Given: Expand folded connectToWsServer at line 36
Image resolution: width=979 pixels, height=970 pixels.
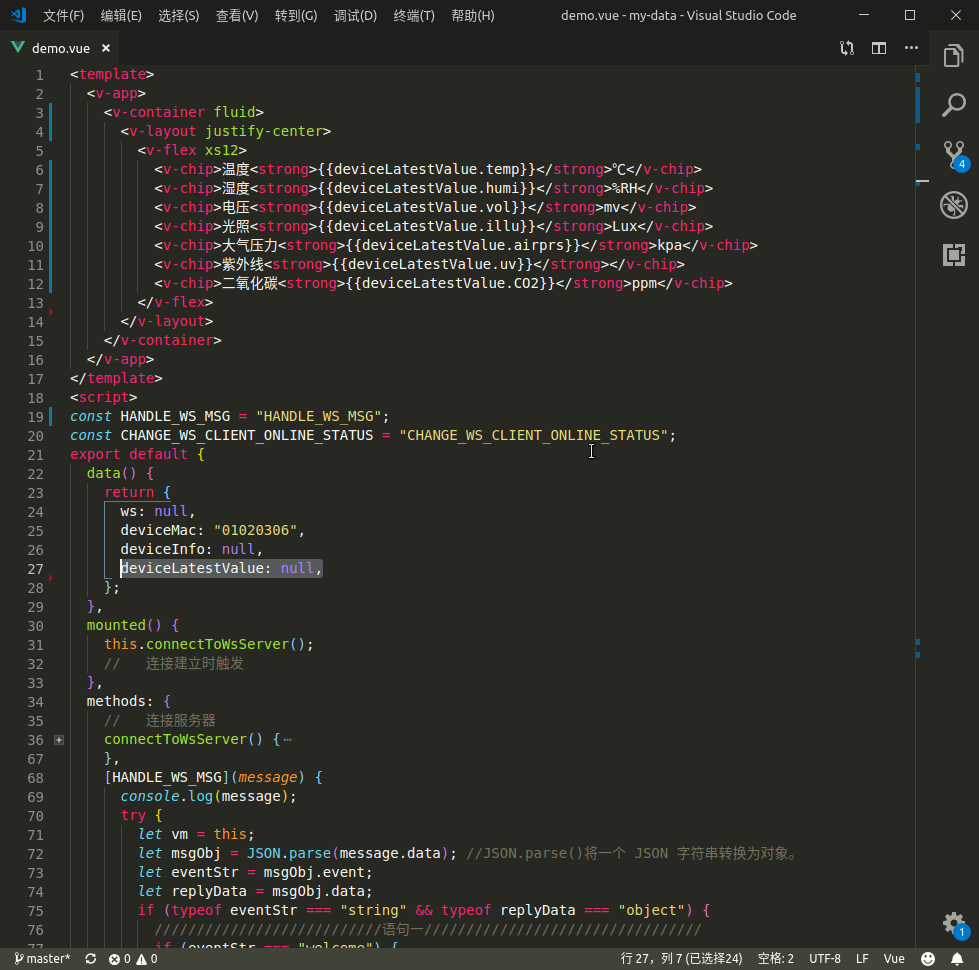Looking at the screenshot, I should coord(59,740).
